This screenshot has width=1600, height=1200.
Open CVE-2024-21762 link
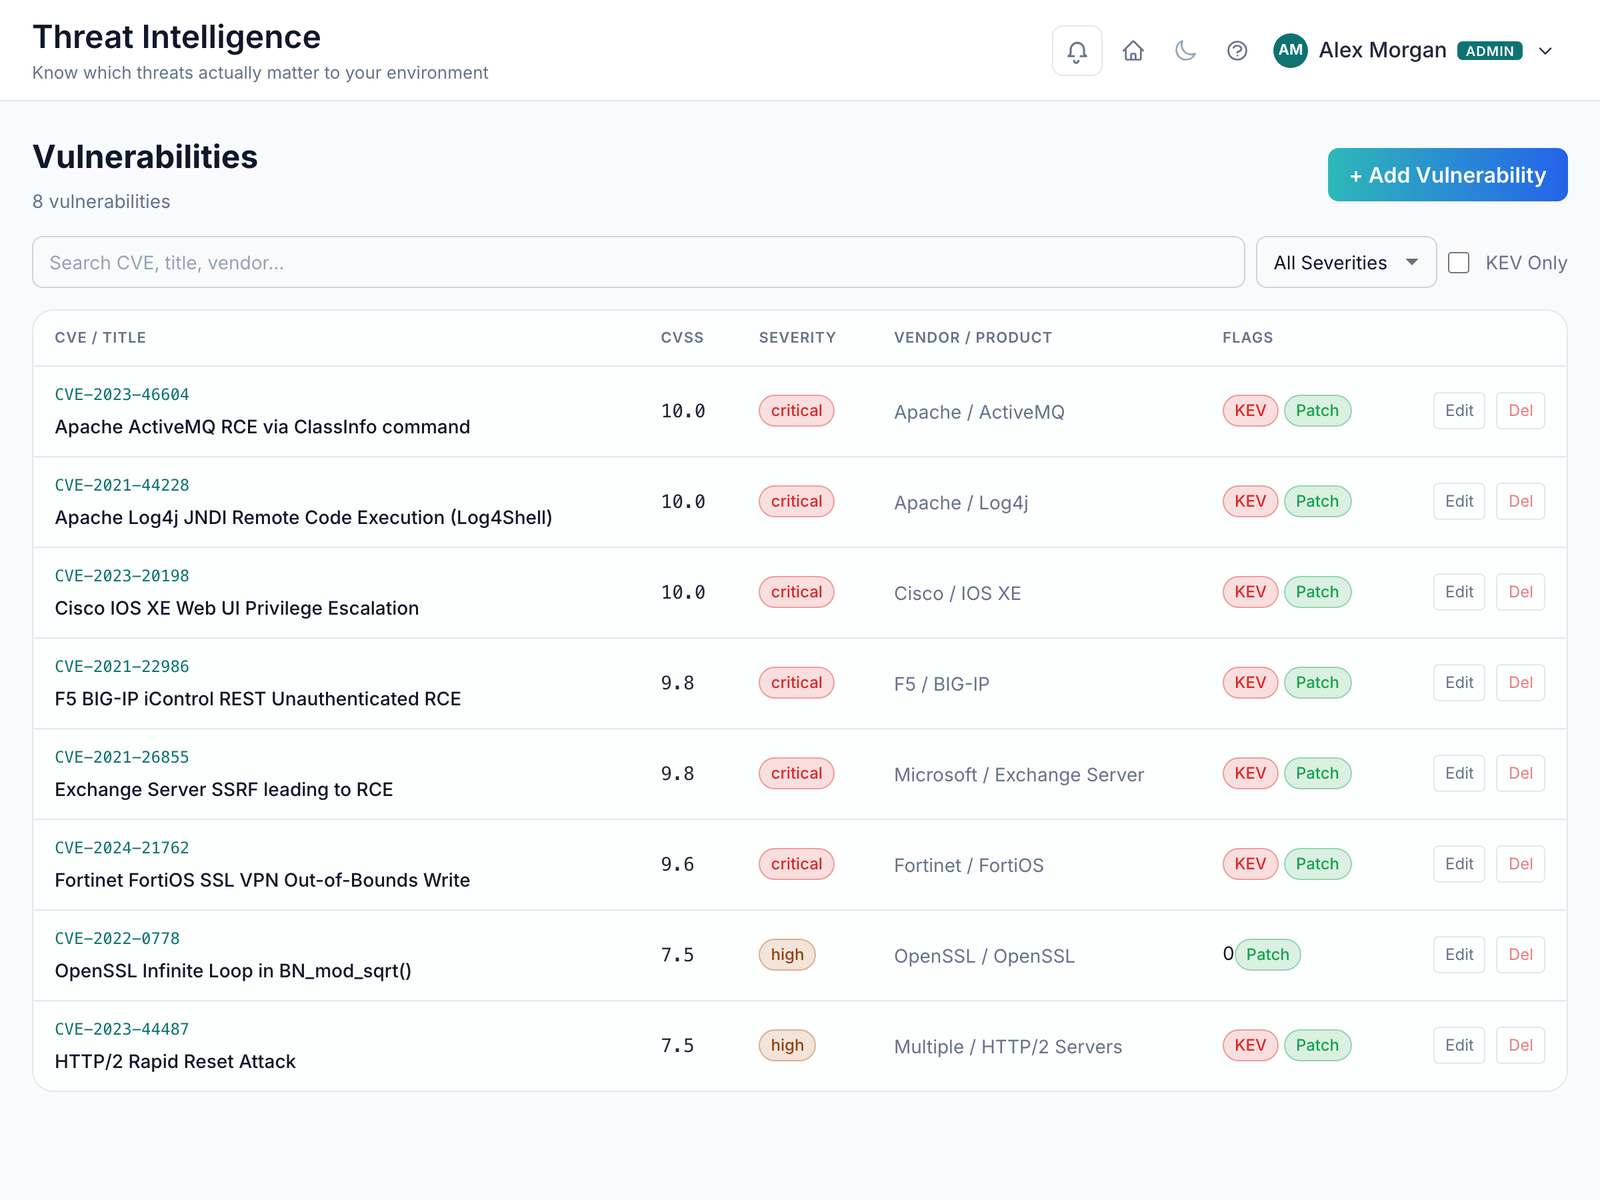tap(122, 848)
